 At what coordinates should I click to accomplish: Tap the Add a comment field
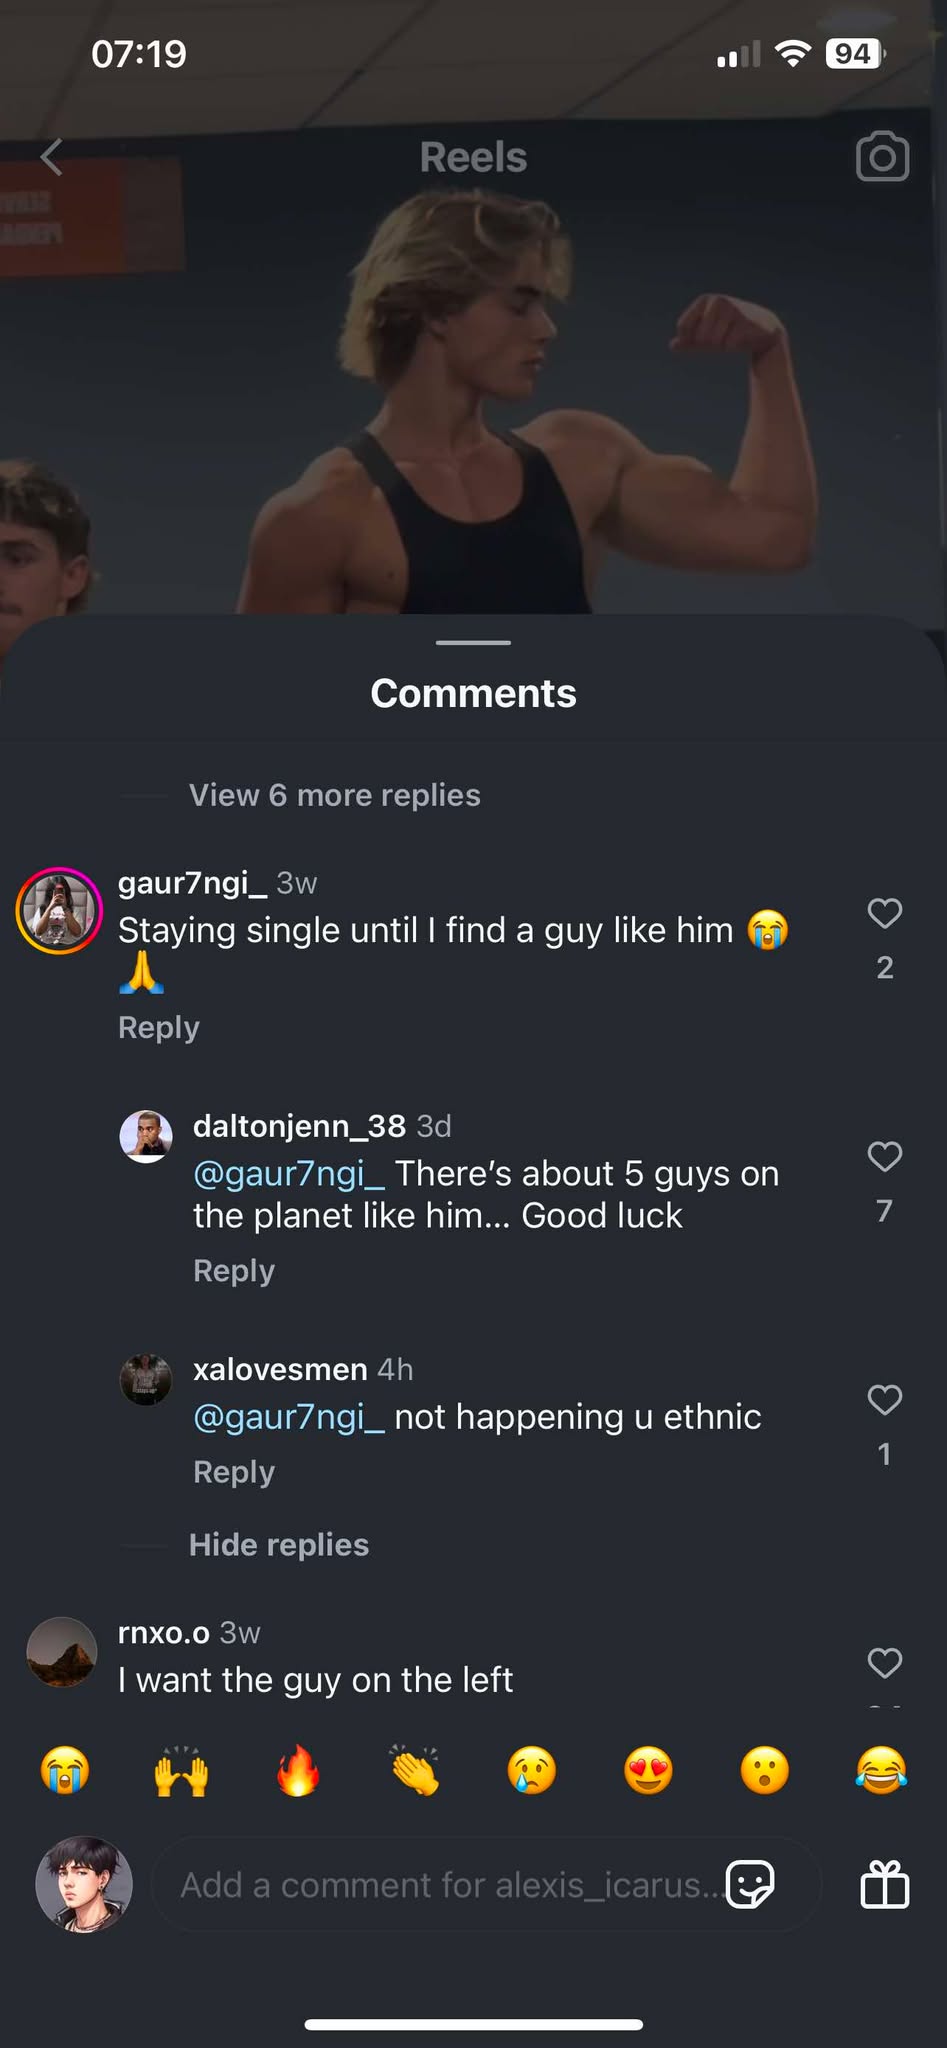[x=440, y=1884]
